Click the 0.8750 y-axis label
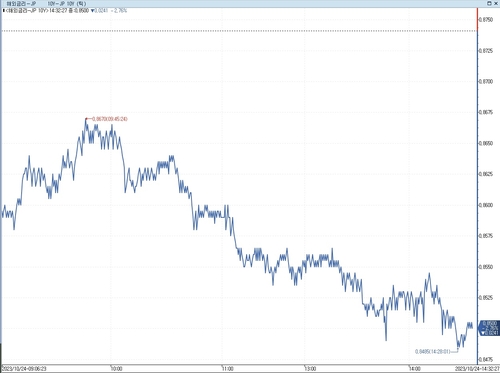This screenshot has width=500, height=373. point(486,20)
